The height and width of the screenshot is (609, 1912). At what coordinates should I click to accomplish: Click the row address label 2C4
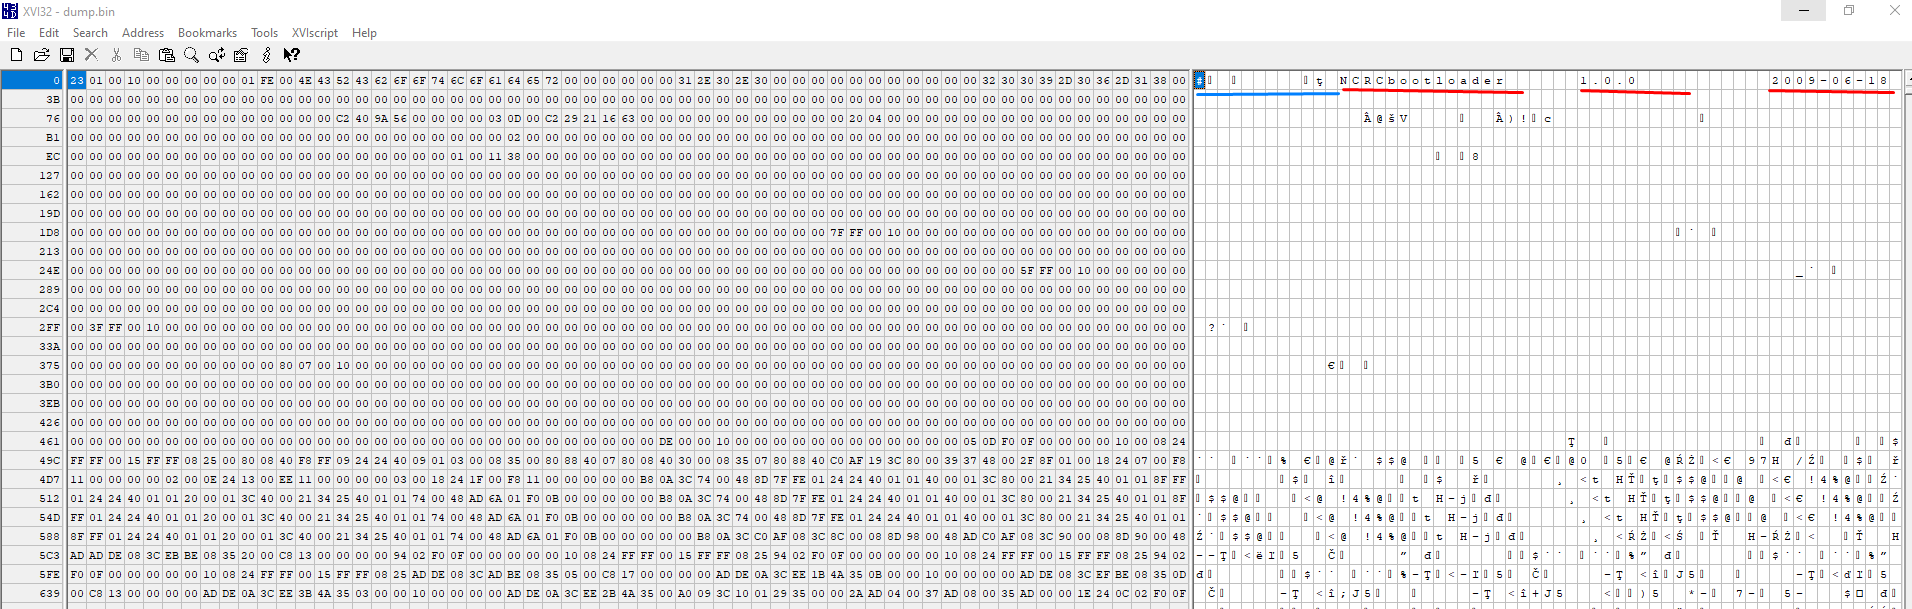pyautogui.click(x=34, y=308)
